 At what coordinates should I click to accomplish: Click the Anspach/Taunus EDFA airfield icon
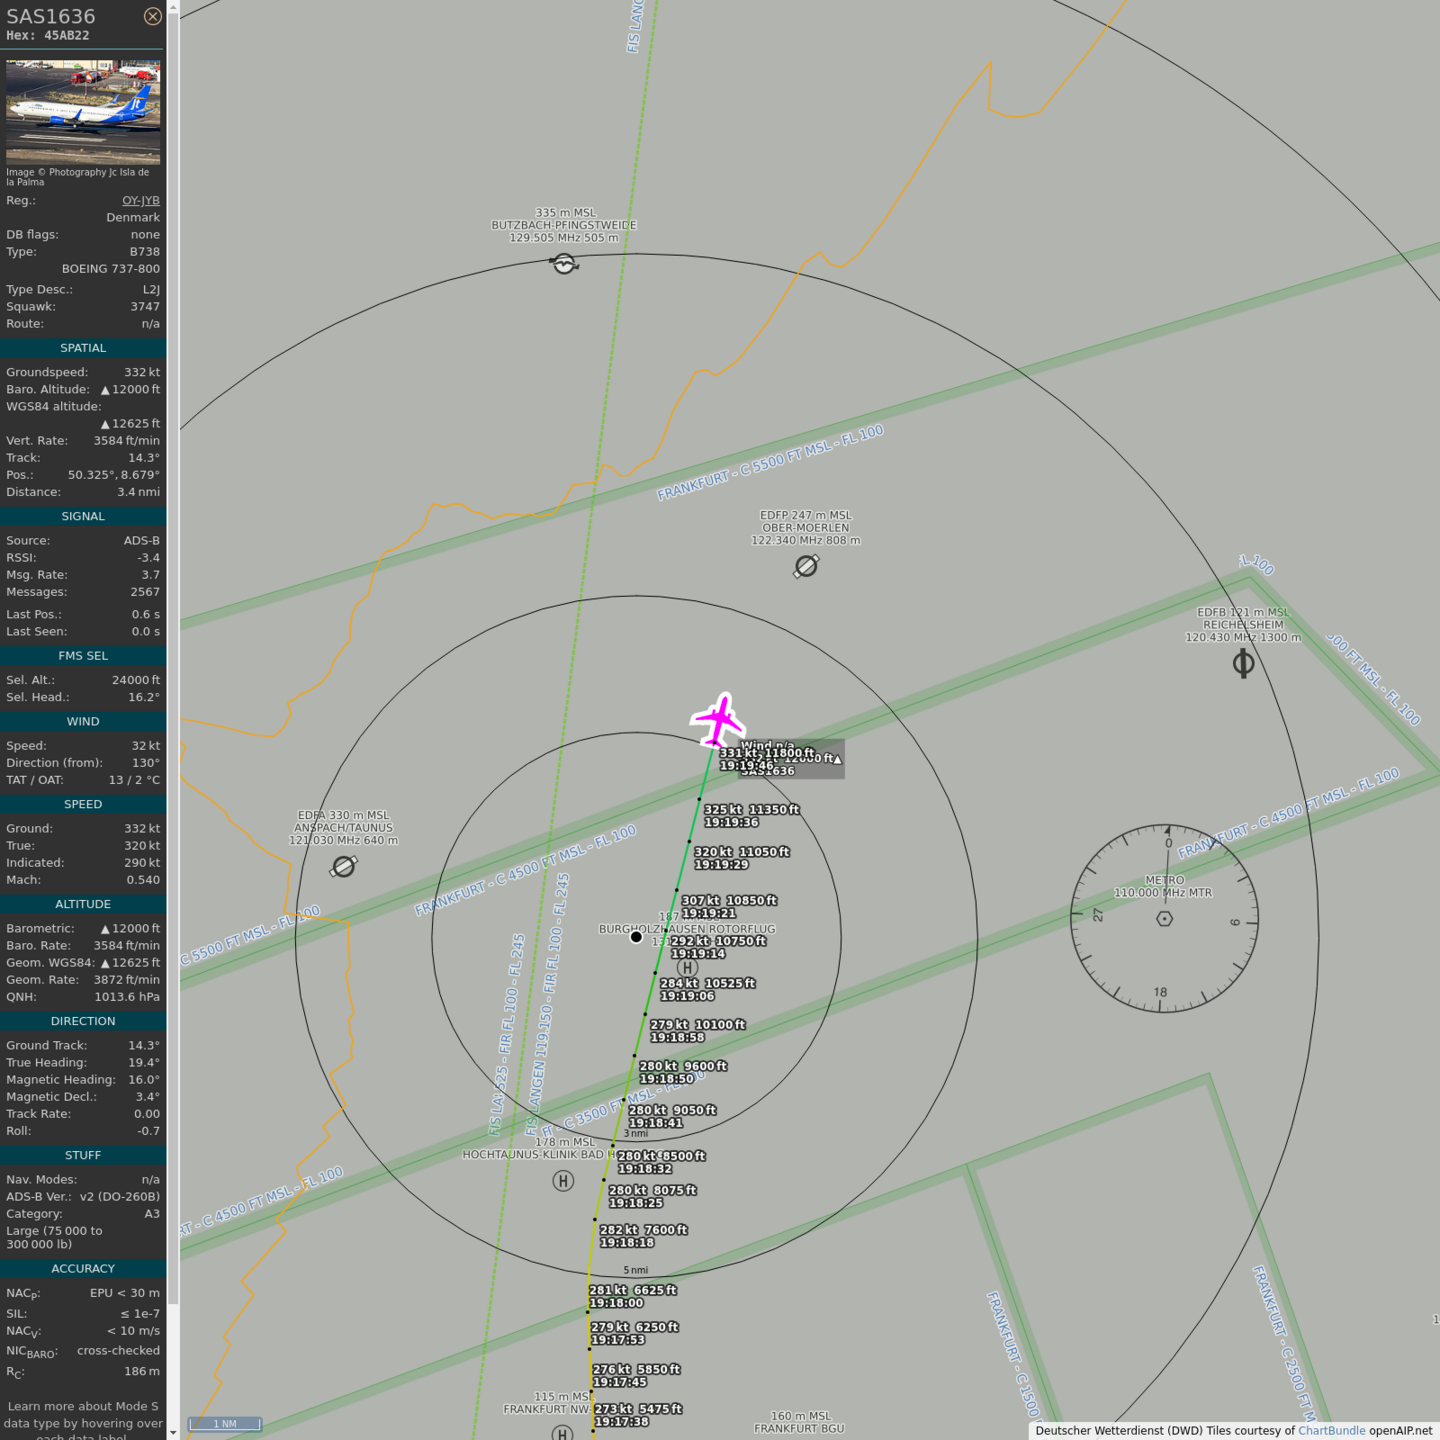click(344, 866)
